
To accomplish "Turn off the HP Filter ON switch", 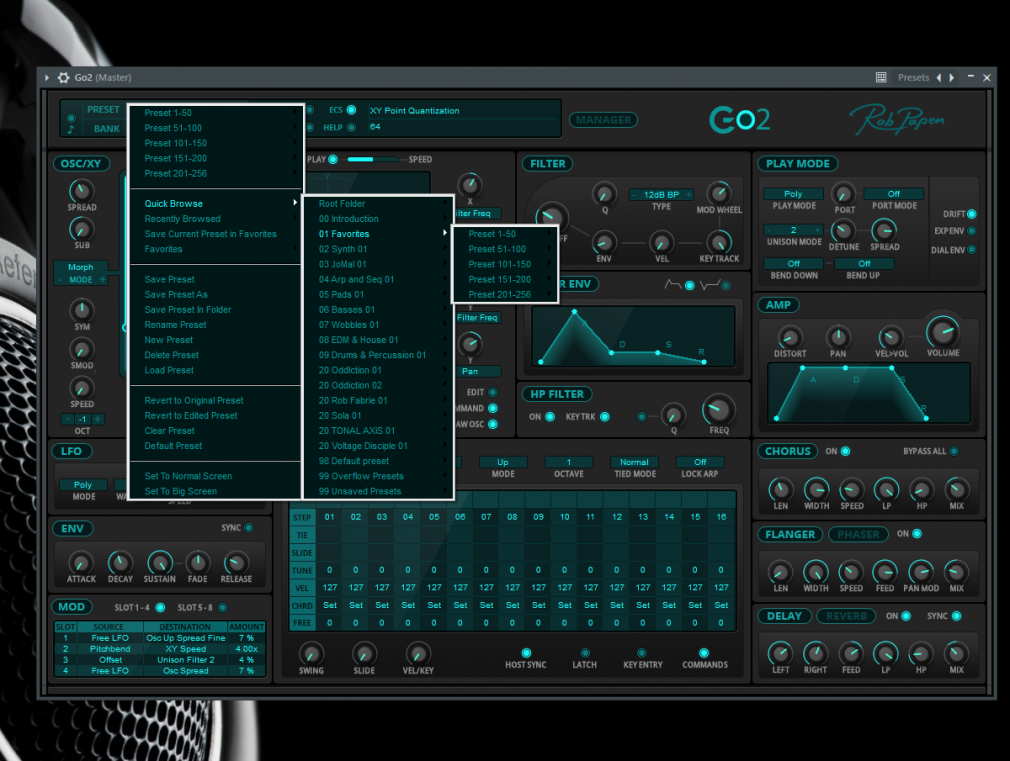I will (x=550, y=417).
